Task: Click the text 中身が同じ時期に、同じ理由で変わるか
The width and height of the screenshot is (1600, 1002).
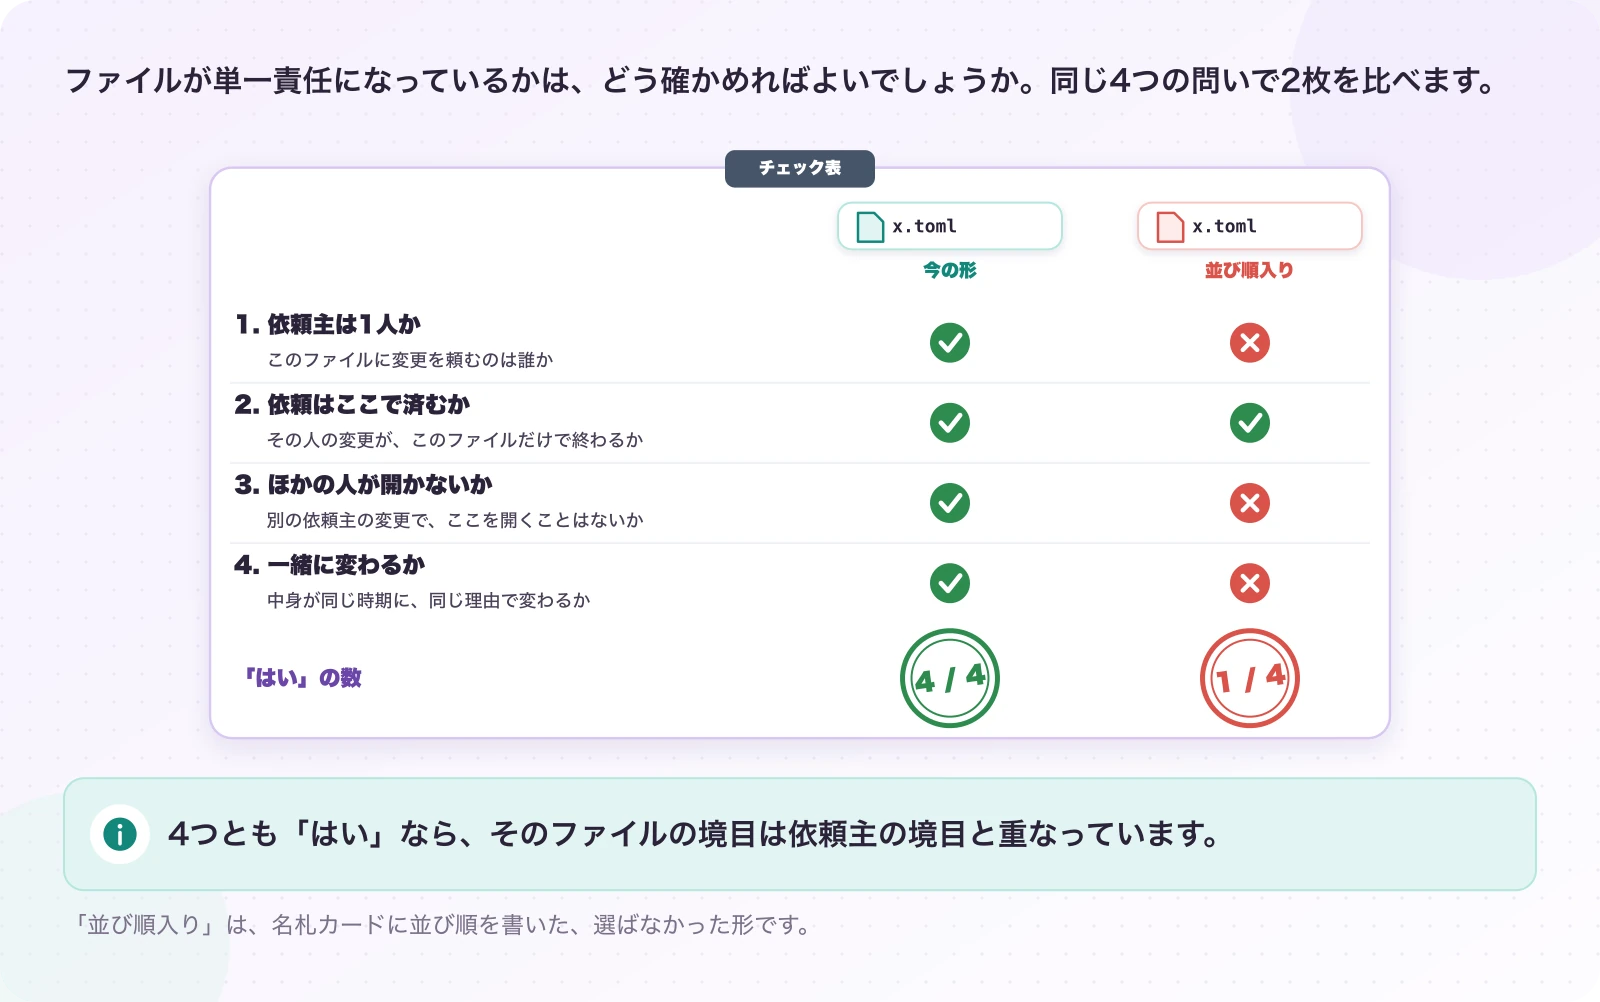Action: (x=429, y=600)
